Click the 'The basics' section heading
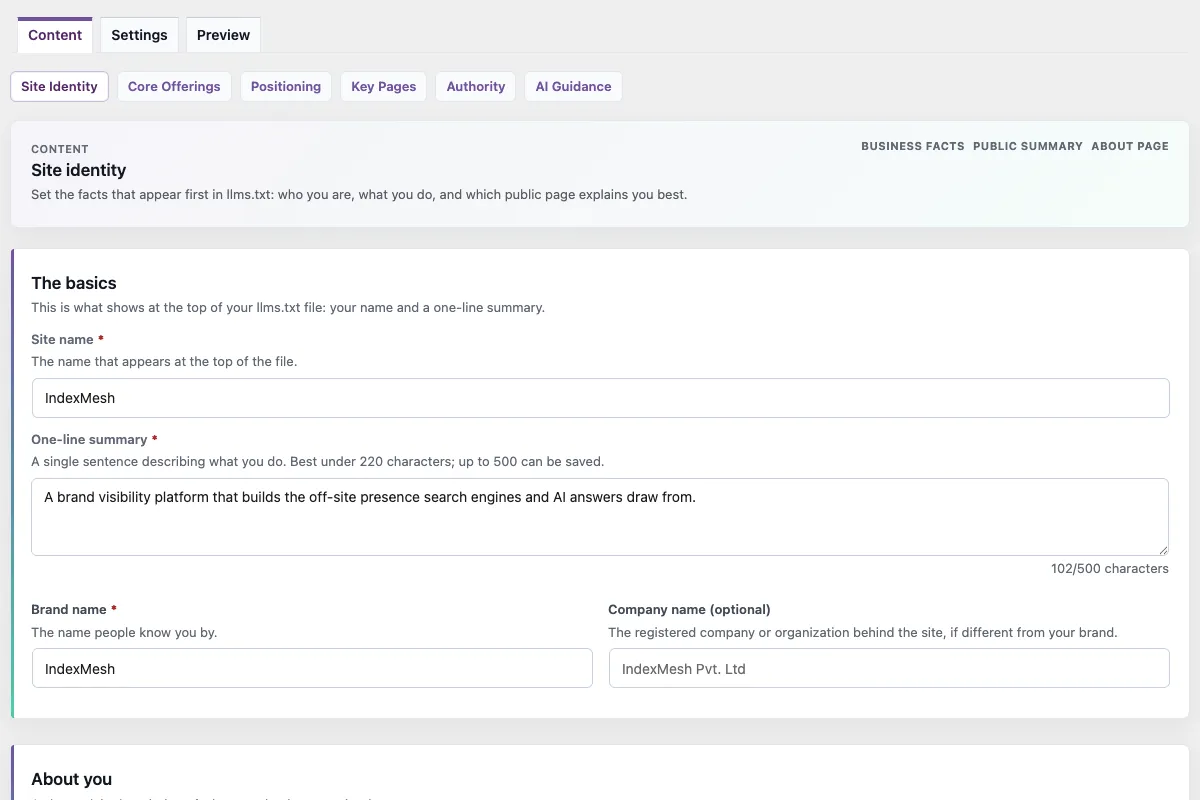The image size is (1200, 800). click(74, 283)
